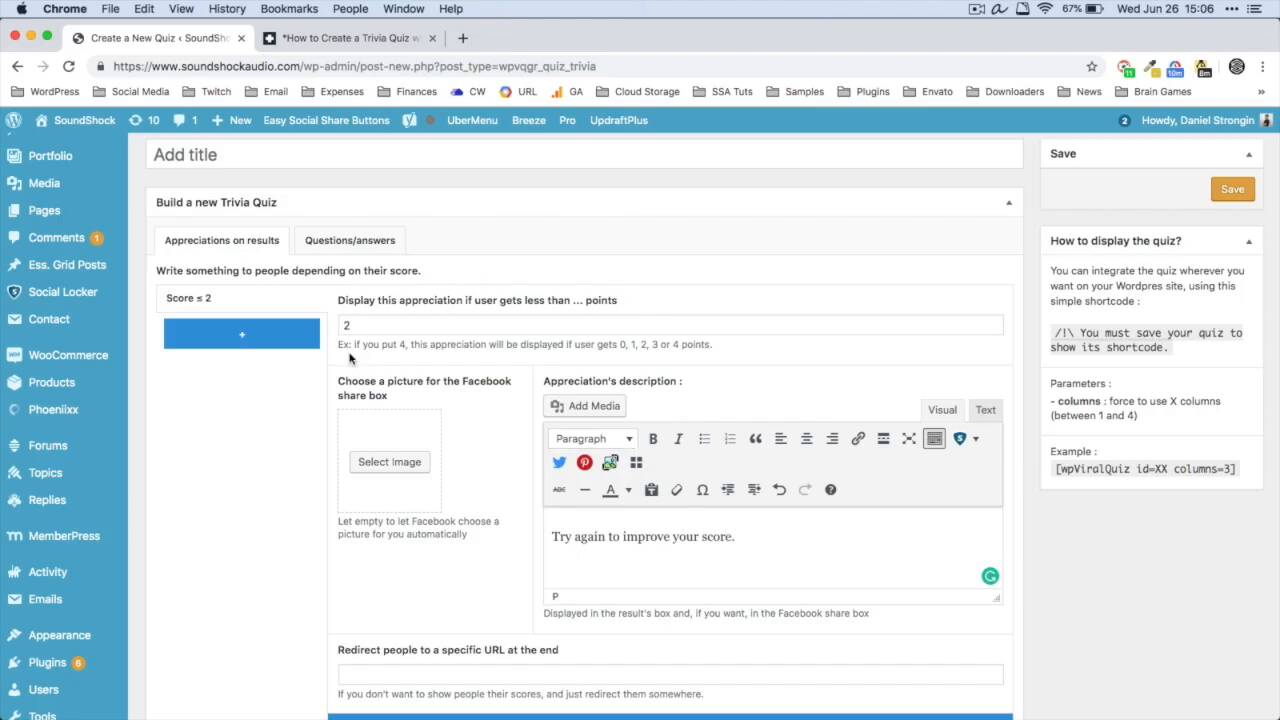Click the Pinterest editor icon
Screen dimensions: 1280x720
pos(584,463)
